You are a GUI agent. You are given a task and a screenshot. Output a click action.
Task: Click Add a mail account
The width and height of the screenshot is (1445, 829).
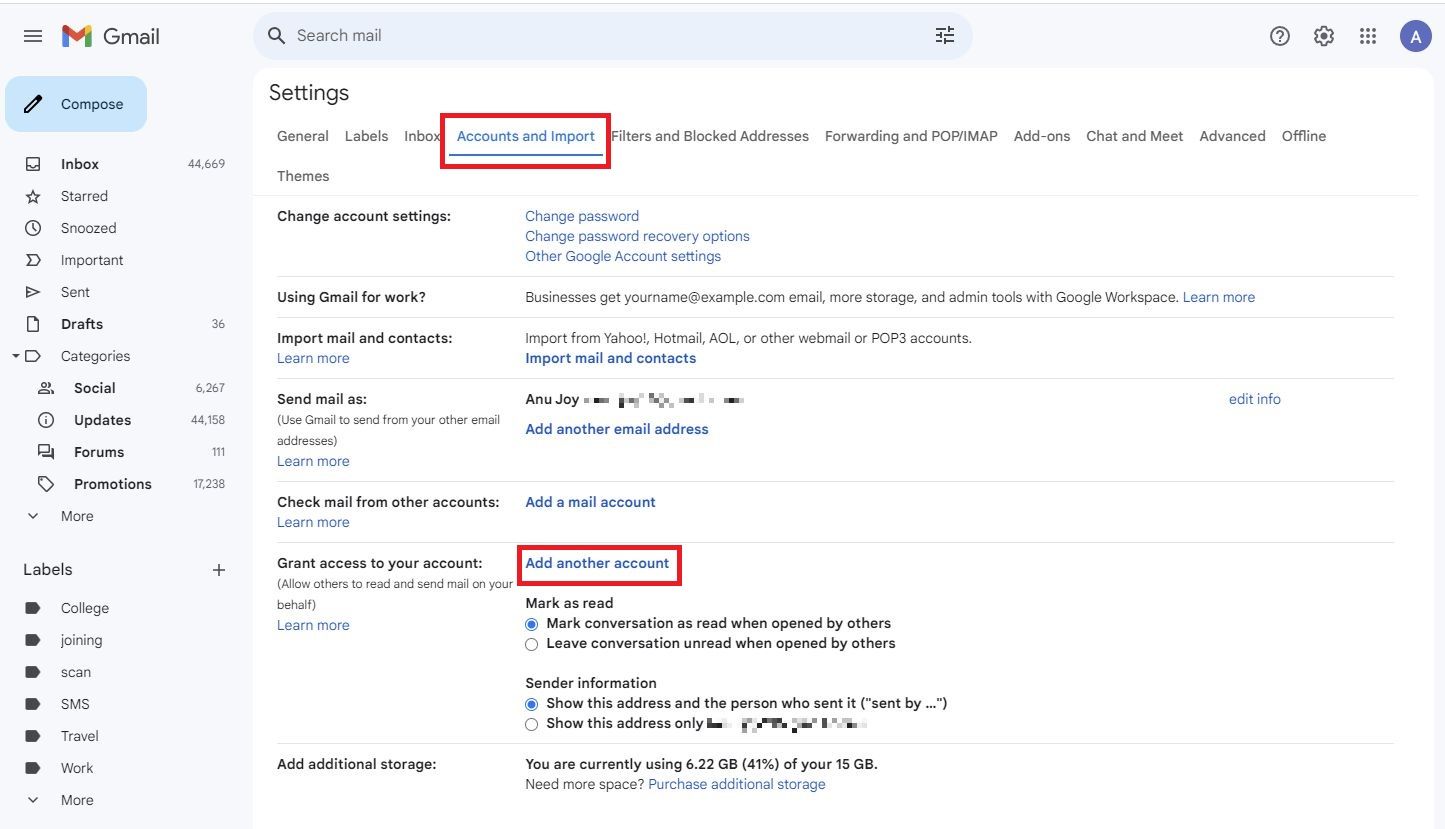[591, 502]
